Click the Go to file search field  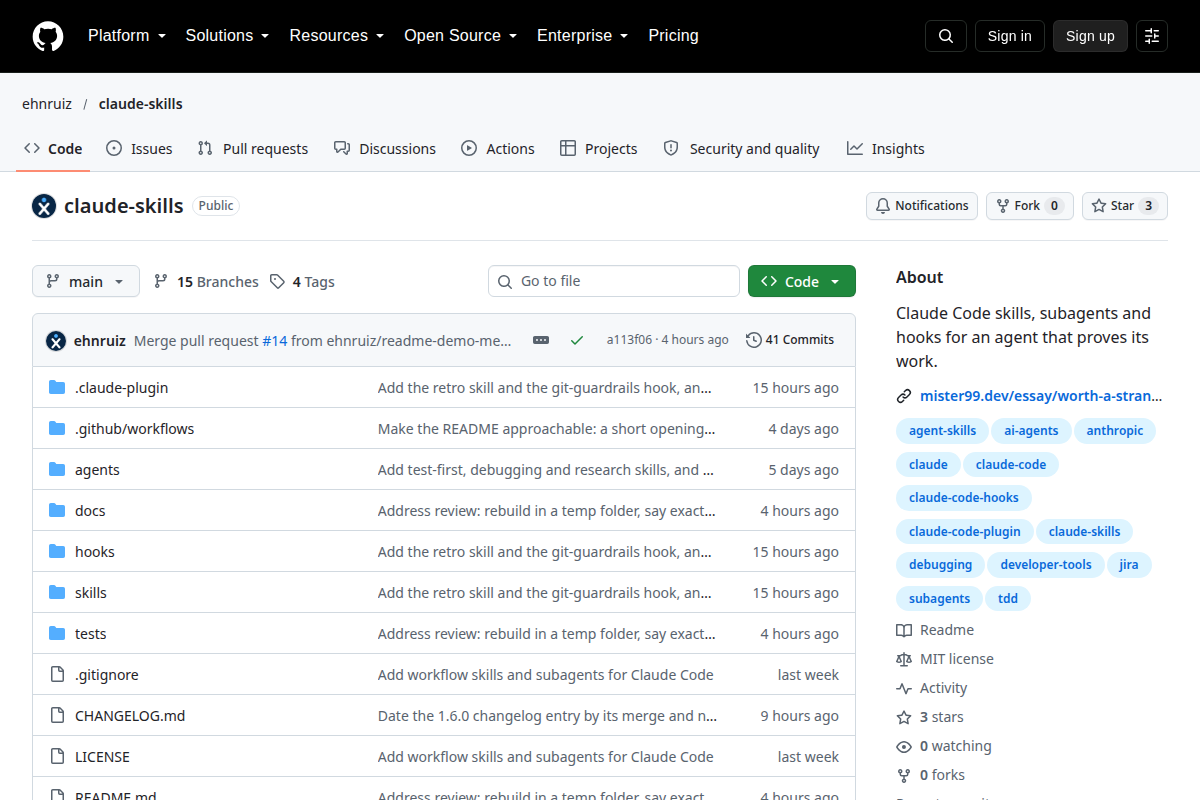point(614,281)
